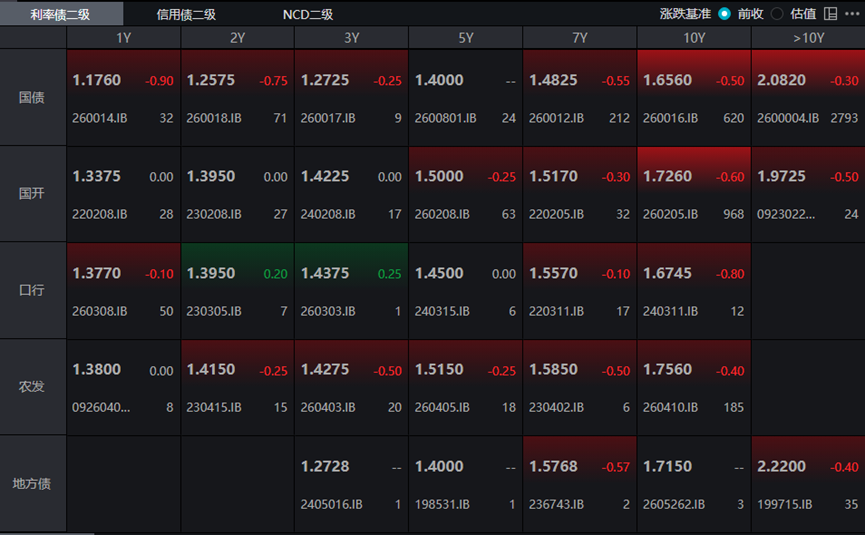Click the 1.3800 yield in 农发 1Y

tap(97, 369)
